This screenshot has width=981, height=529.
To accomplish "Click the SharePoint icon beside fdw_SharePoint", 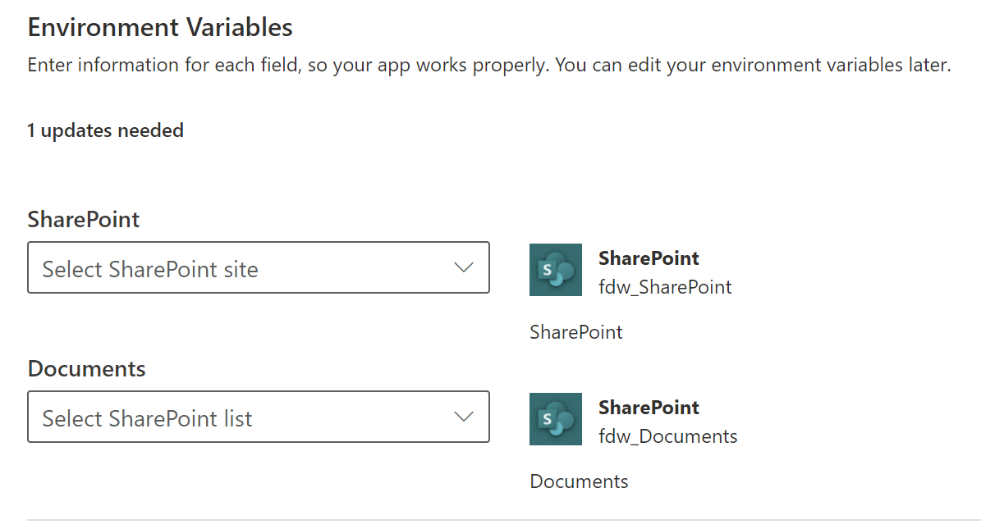I will click(555, 270).
